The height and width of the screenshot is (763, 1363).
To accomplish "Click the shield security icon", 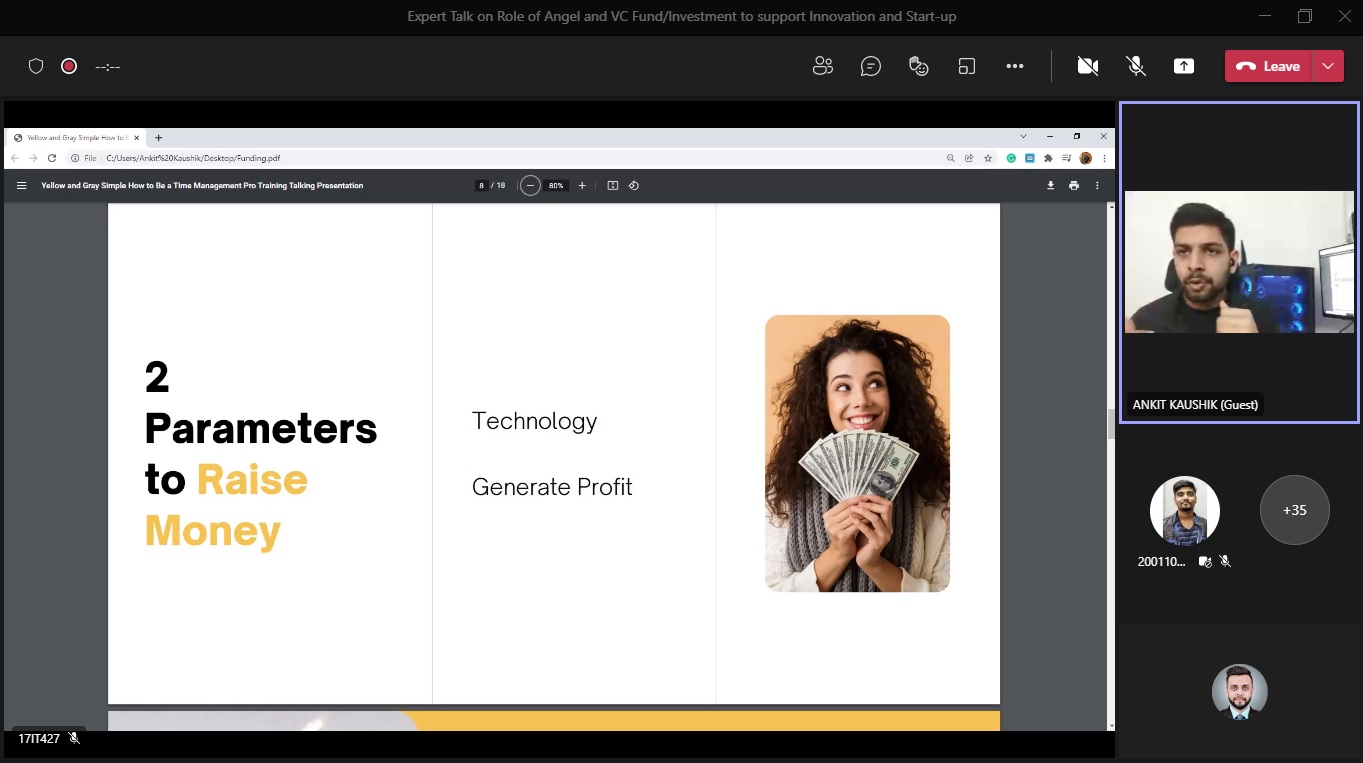I will click(x=36, y=66).
